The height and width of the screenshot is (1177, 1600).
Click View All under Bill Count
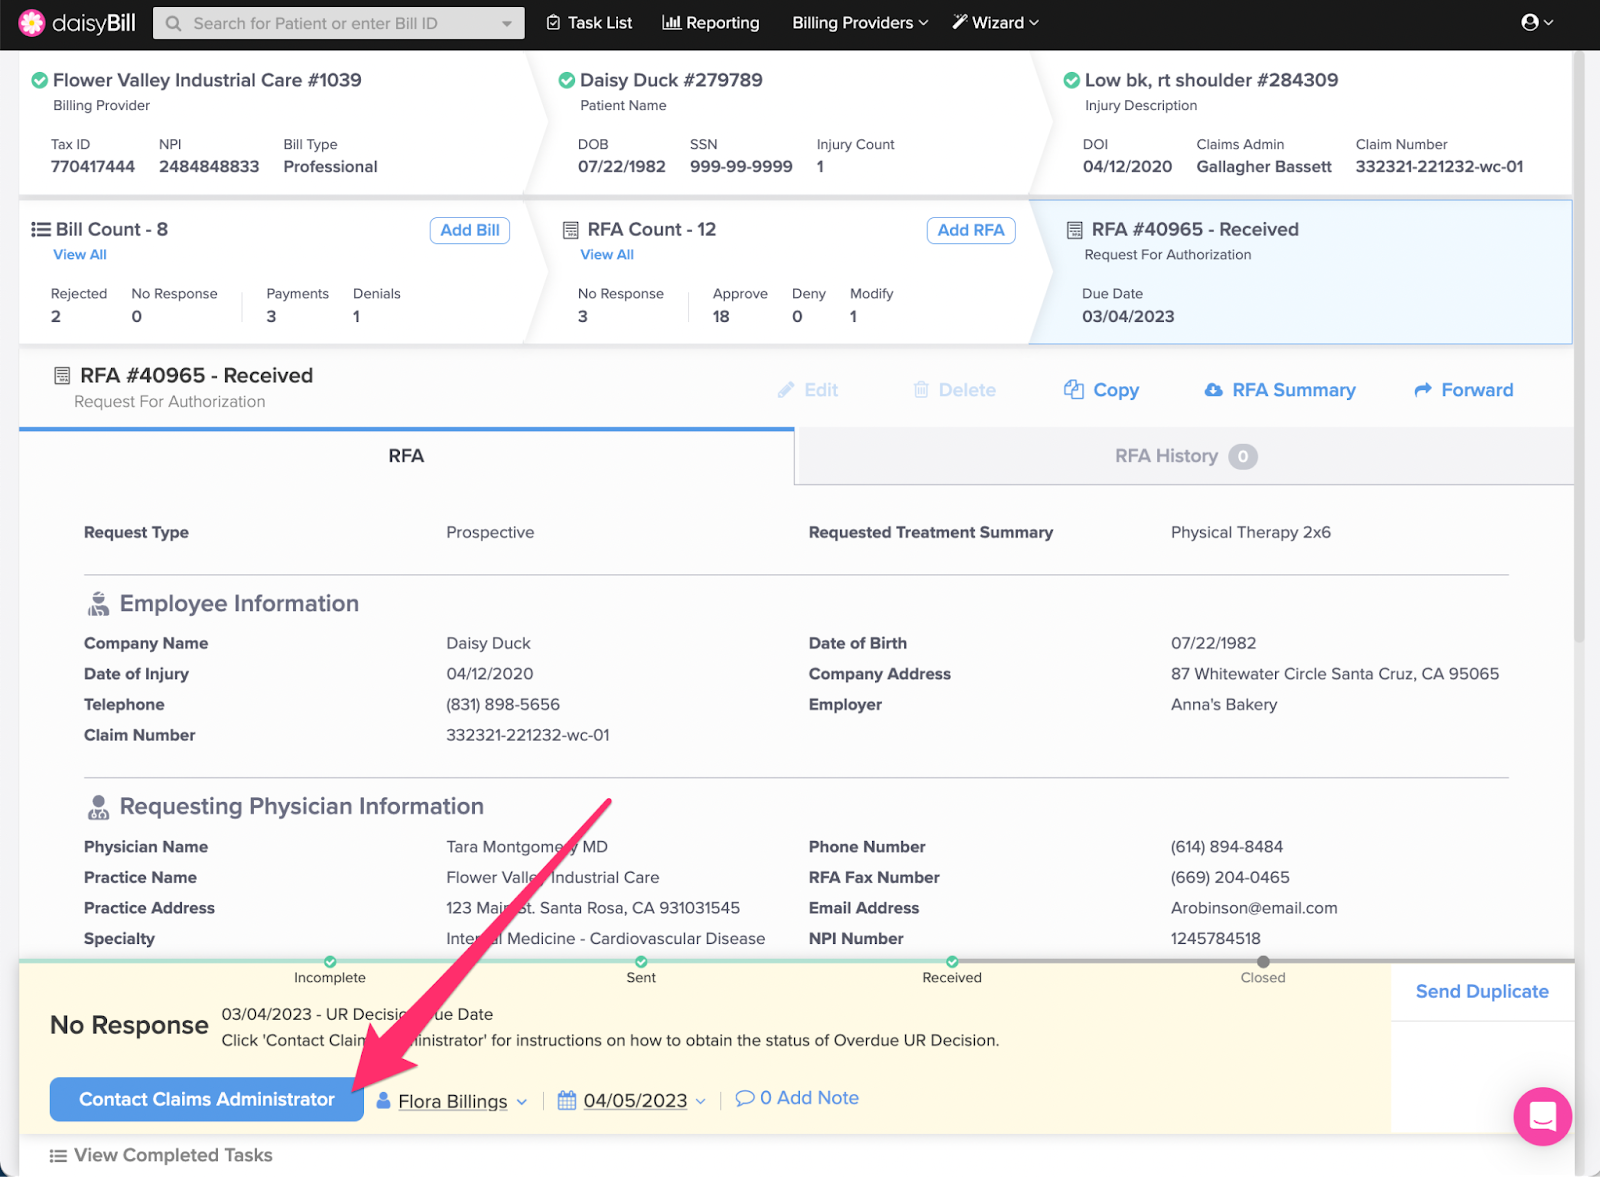80,255
